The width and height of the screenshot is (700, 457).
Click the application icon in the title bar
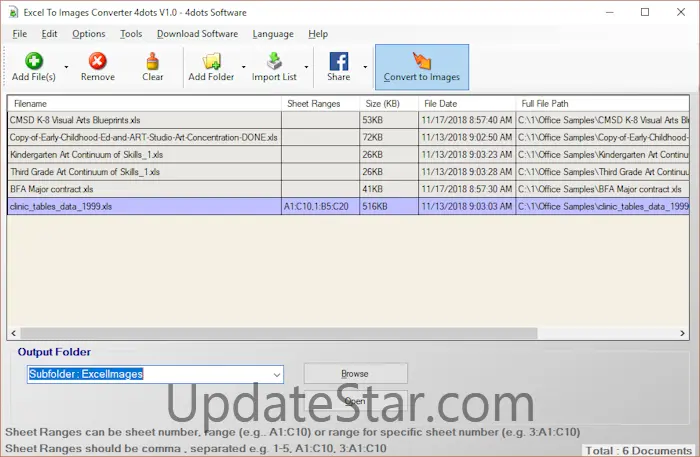[12, 12]
